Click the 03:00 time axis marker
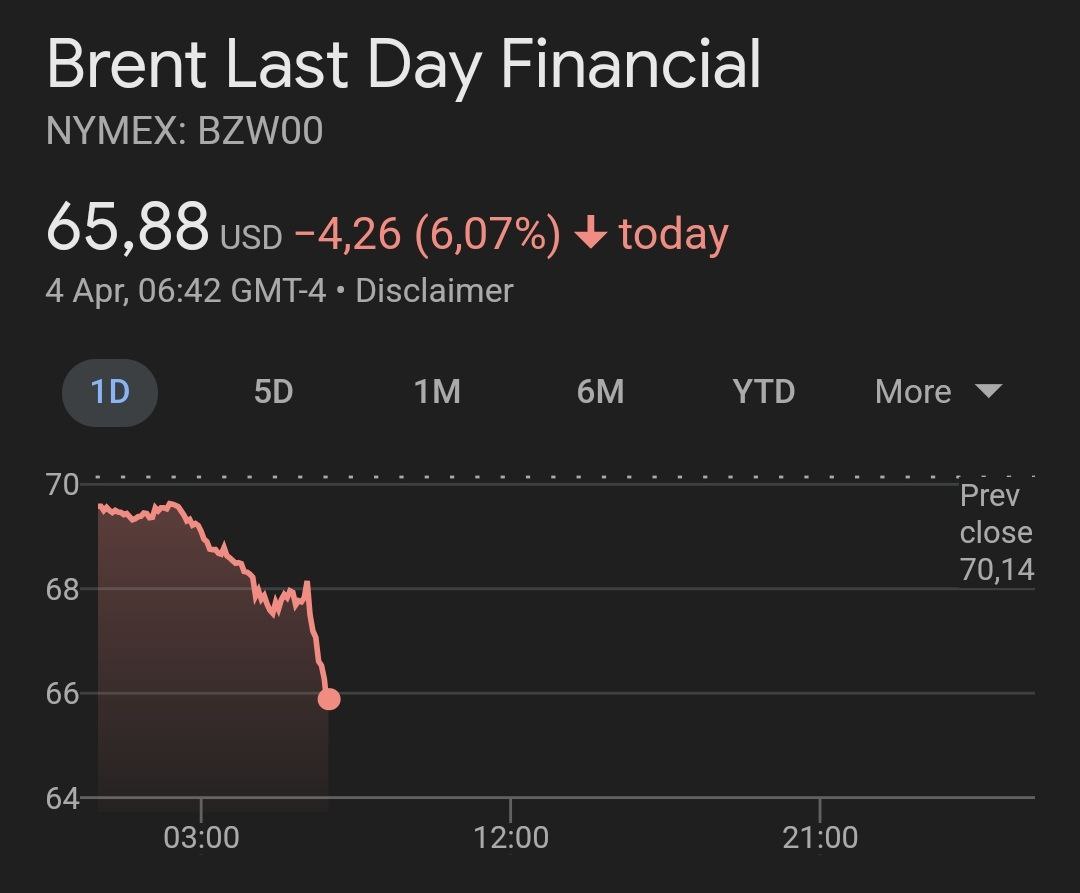1080x893 pixels. 201,836
